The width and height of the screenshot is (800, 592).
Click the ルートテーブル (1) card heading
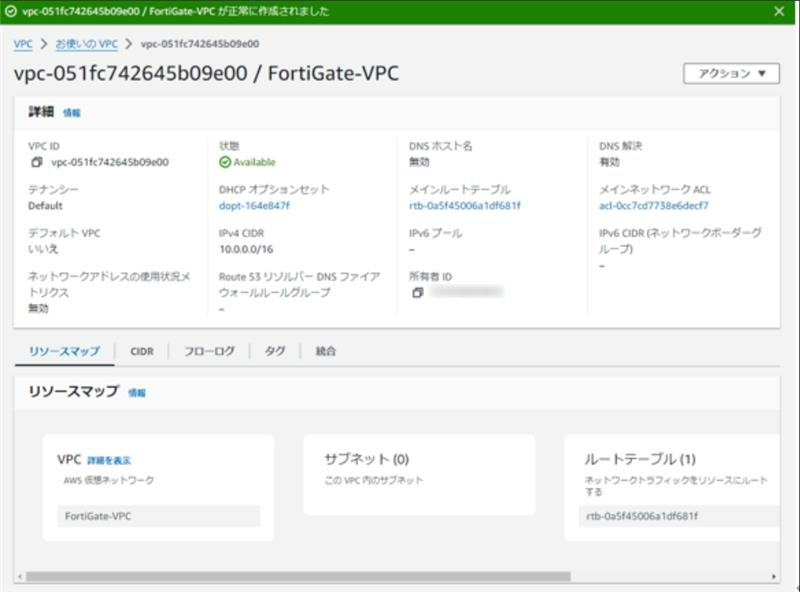click(640, 459)
